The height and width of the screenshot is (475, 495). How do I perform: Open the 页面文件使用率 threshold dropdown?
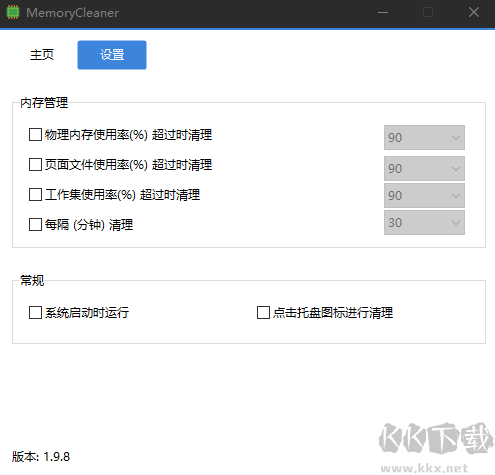pyautogui.click(x=424, y=168)
